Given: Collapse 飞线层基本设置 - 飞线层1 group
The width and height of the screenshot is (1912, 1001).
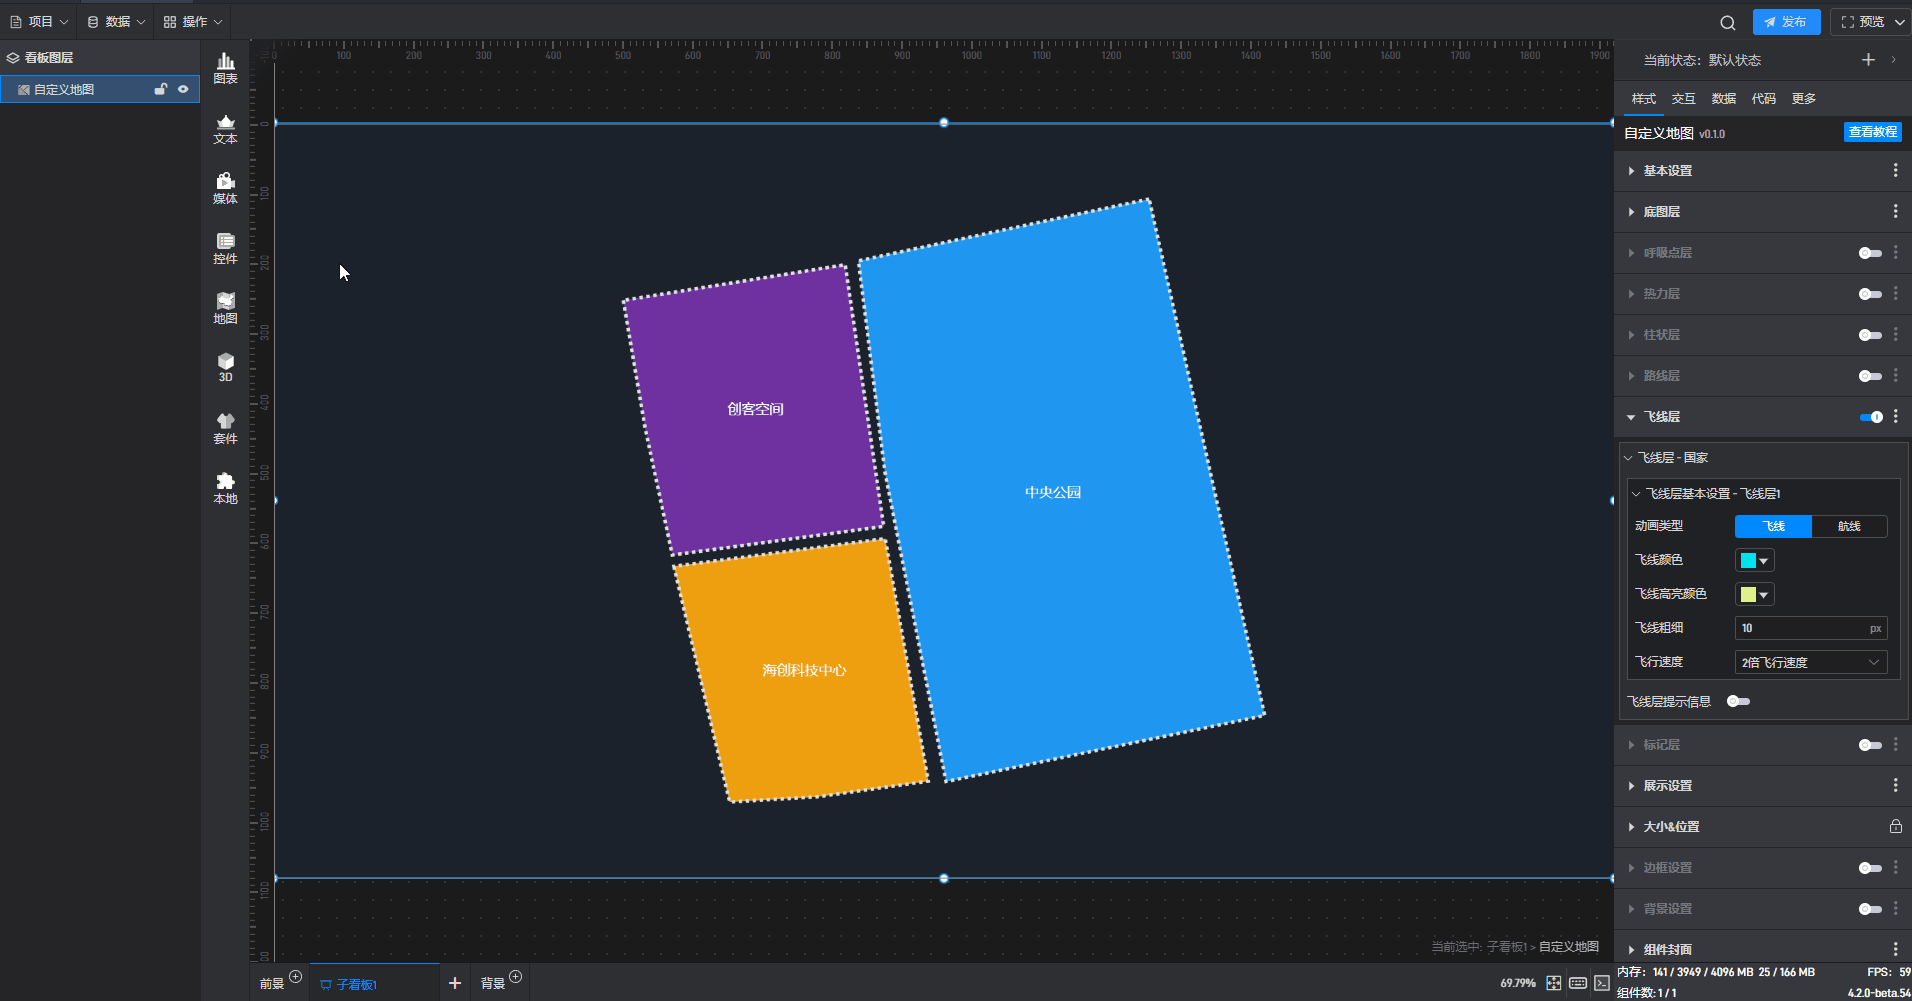Looking at the screenshot, I should point(1636,494).
